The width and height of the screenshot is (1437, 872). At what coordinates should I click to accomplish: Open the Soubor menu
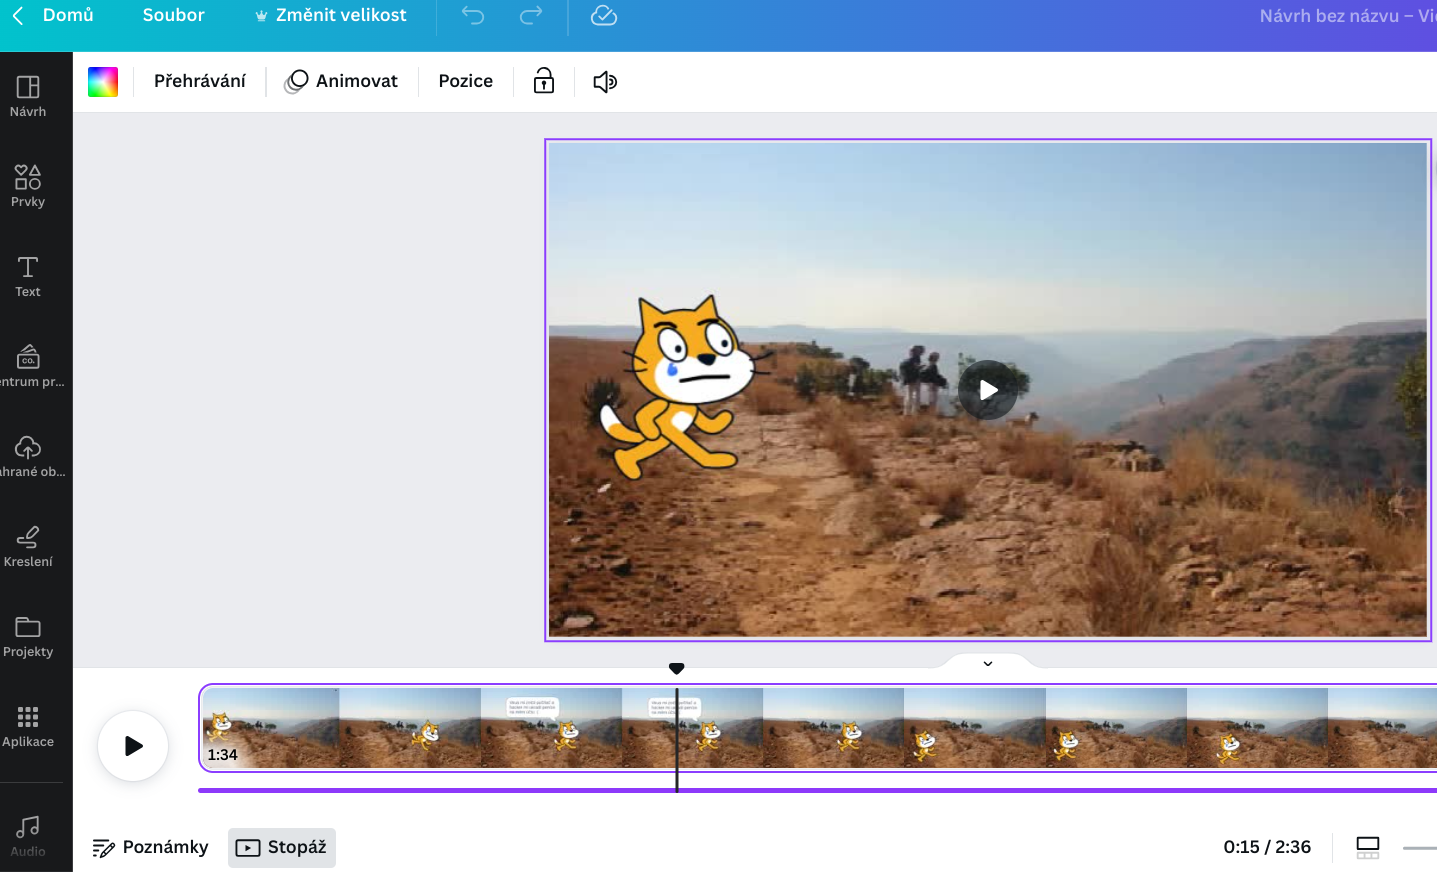(173, 16)
